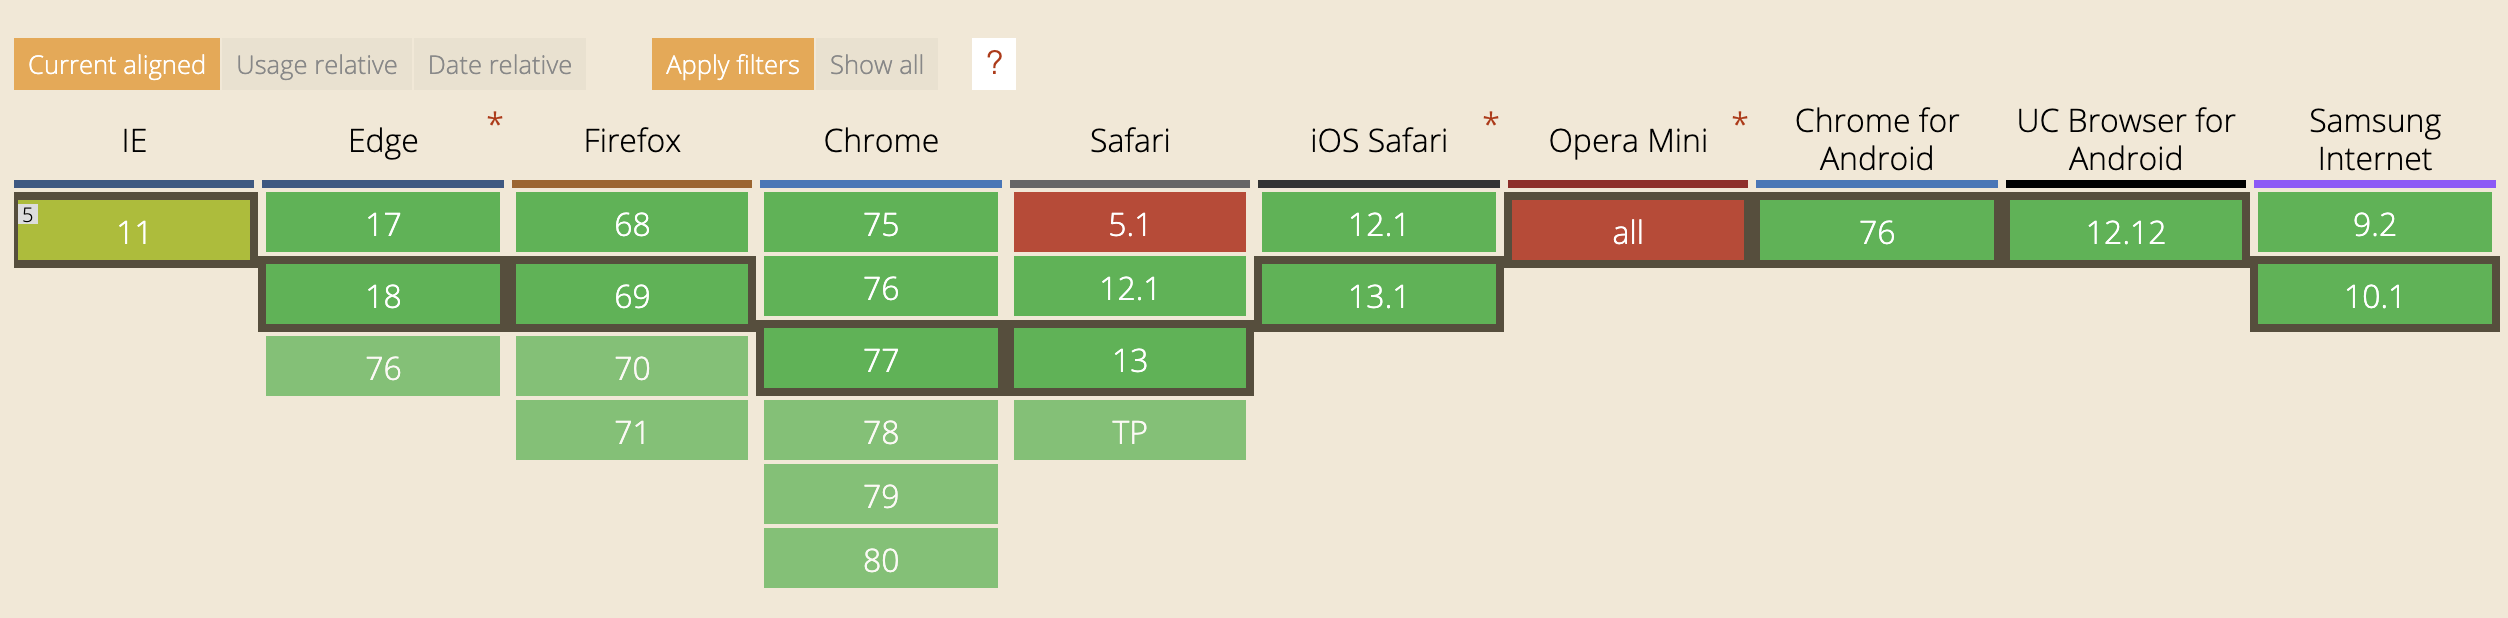The image size is (2508, 618).
Task: Switch to Usage relative view
Action: [x=316, y=64]
